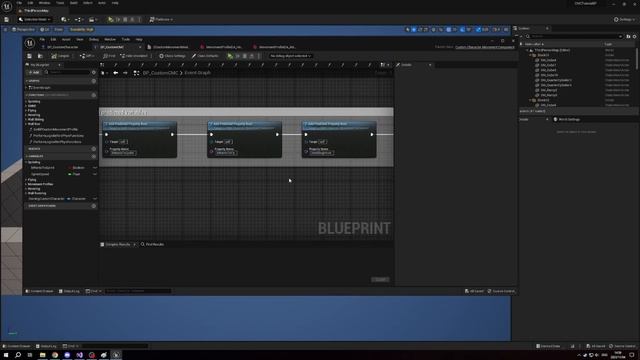Toggle Hide Unrelated nodes in Blueprint toolbar
The image size is (640, 360).
click(134, 56)
